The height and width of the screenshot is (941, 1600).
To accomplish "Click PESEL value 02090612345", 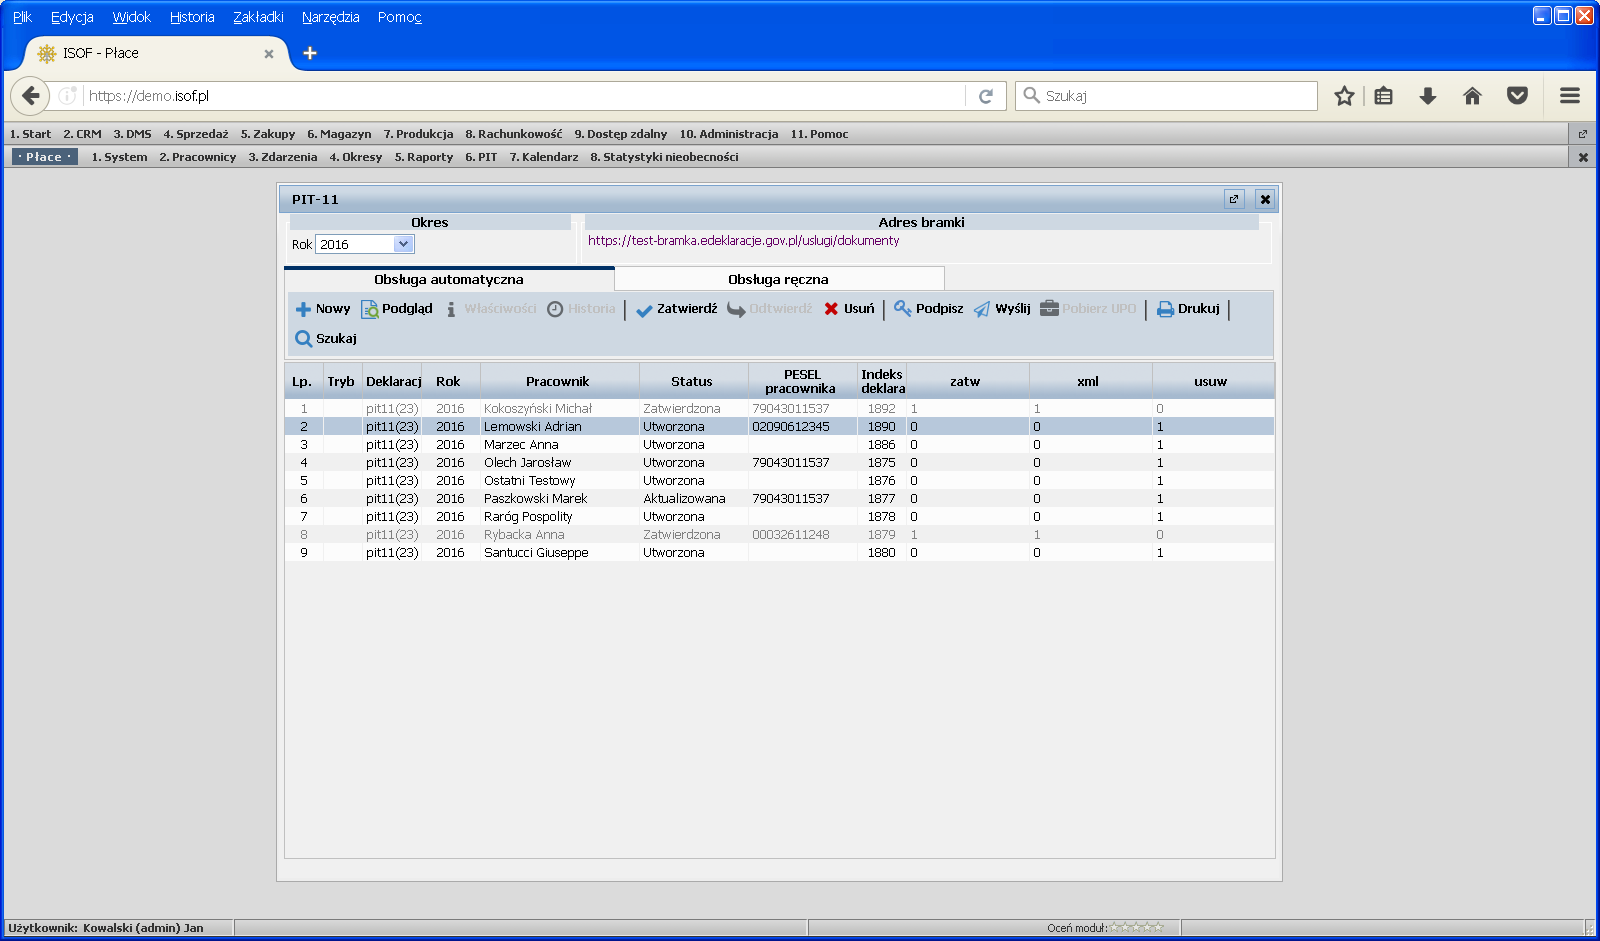I will [x=791, y=427].
